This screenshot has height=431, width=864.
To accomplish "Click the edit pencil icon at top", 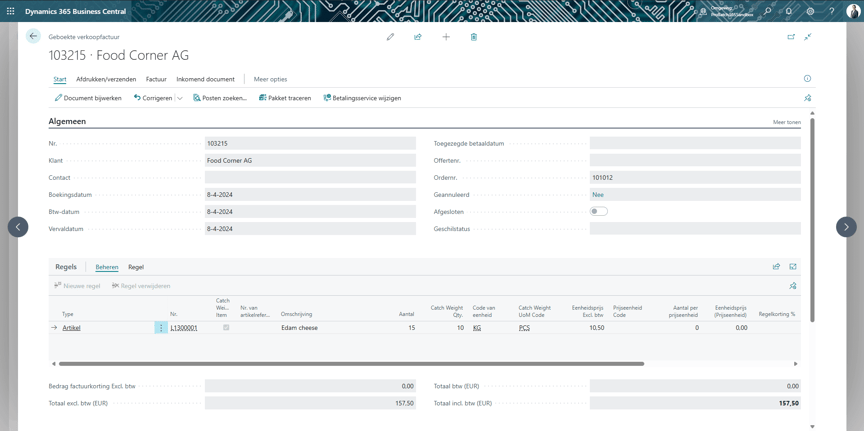I will coord(391,37).
